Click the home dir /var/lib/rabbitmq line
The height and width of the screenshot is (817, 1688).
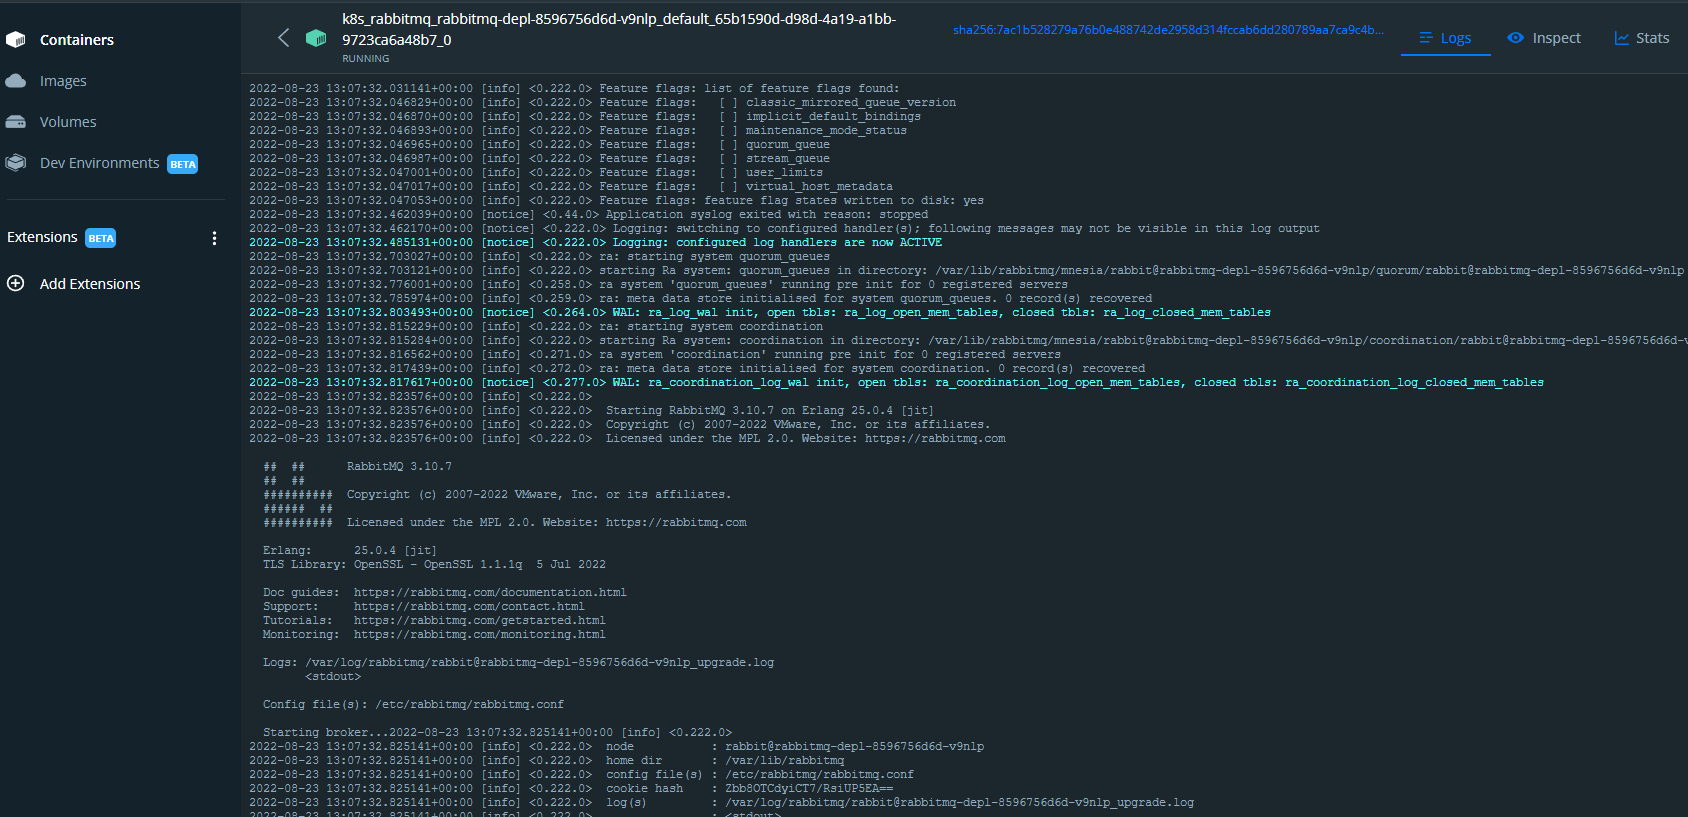point(547,761)
